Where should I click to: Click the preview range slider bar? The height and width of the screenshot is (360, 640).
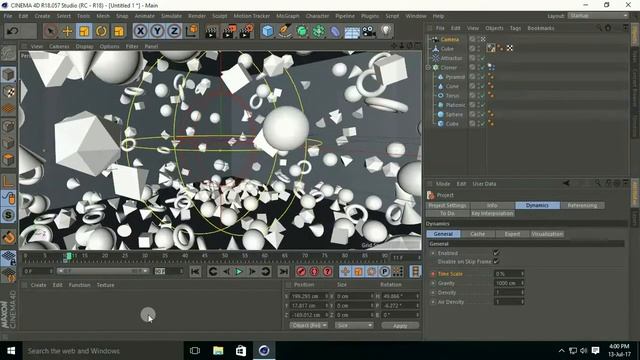click(x=102, y=271)
